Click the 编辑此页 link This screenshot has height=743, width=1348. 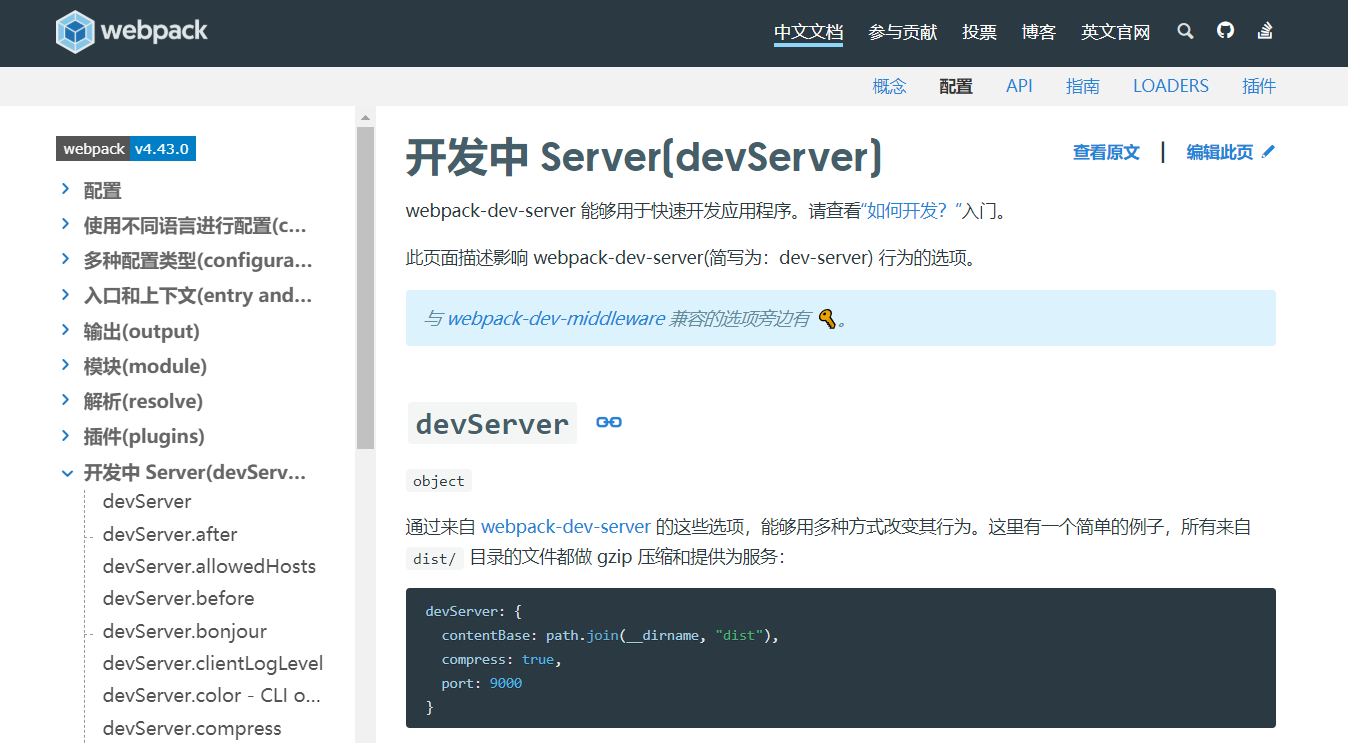click(x=1220, y=152)
